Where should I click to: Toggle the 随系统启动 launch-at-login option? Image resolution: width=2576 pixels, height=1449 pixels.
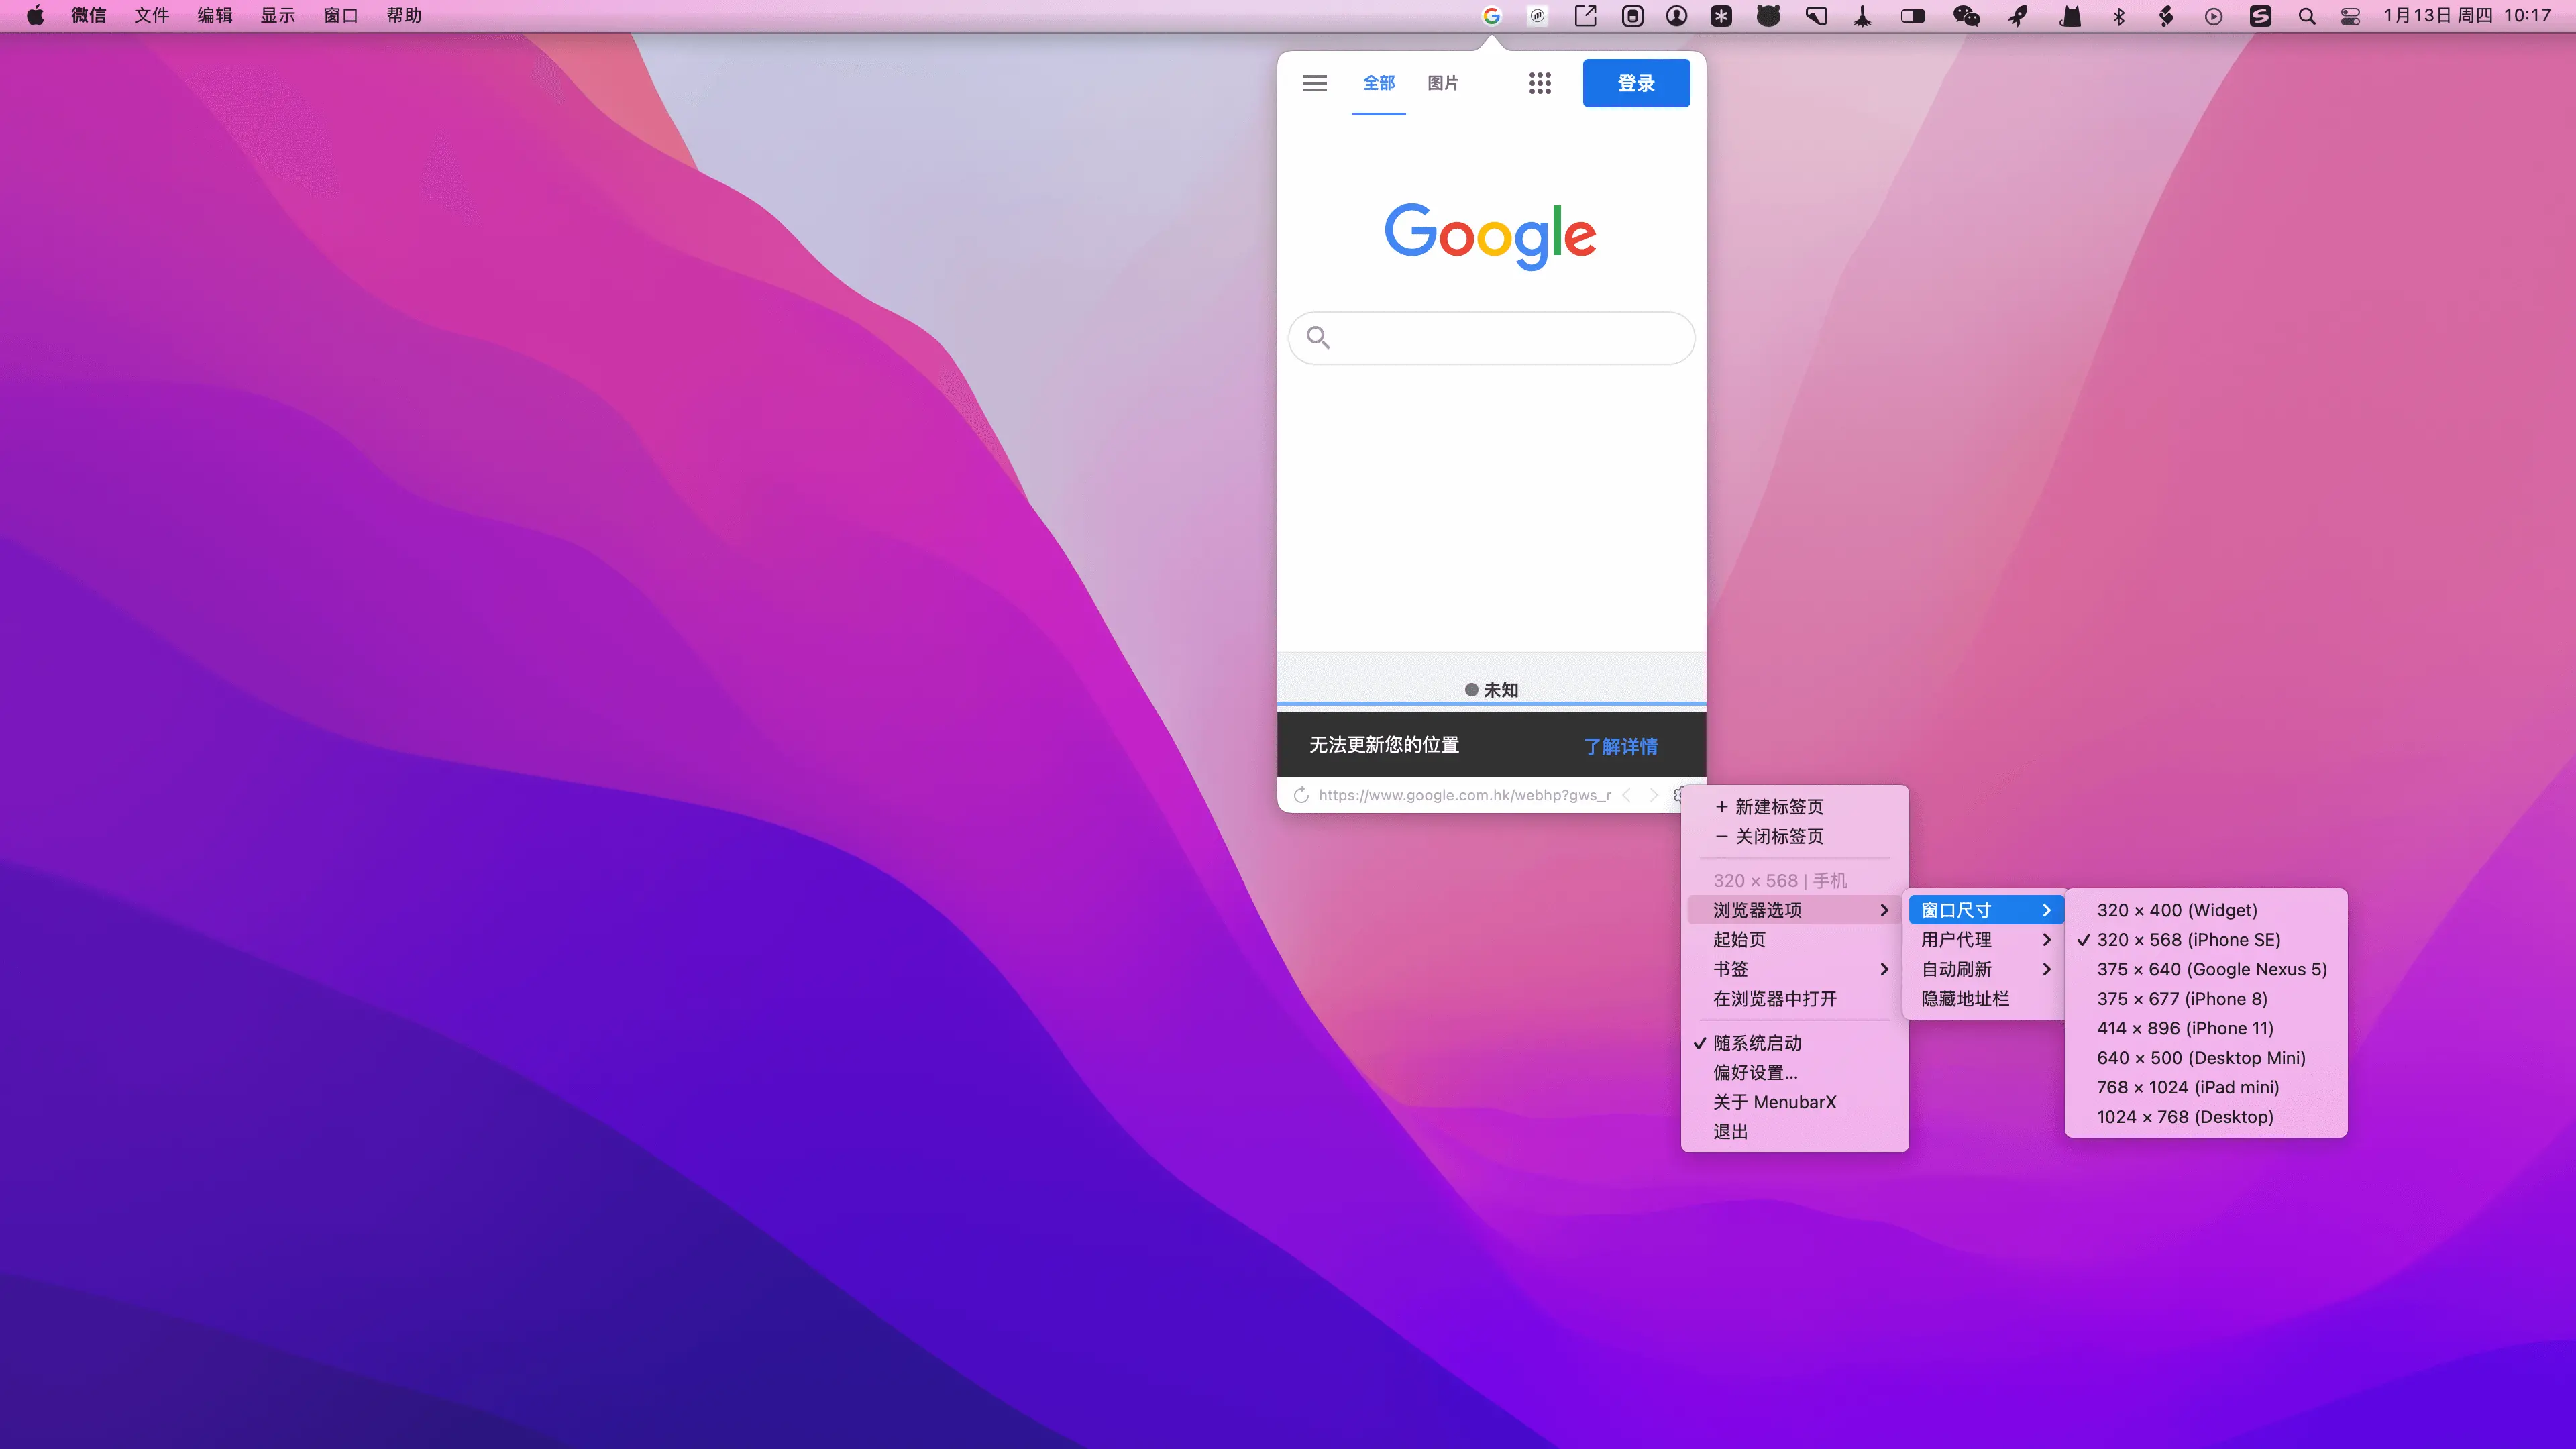1795,1043
